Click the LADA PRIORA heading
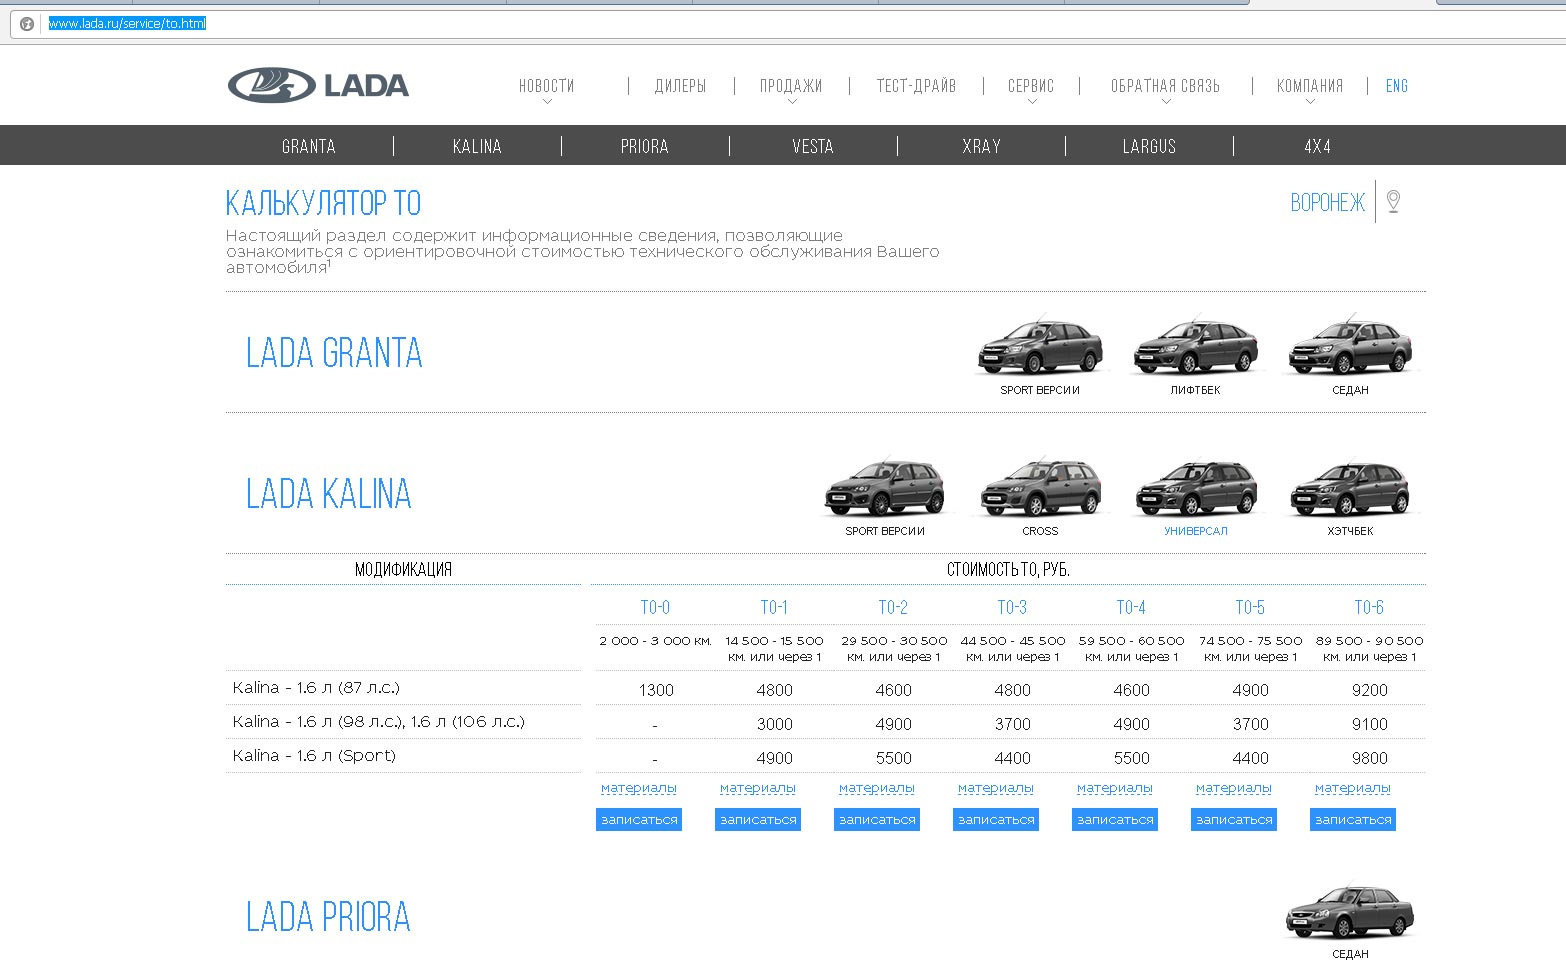This screenshot has width=1566, height=975. click(x=328, y=917)
